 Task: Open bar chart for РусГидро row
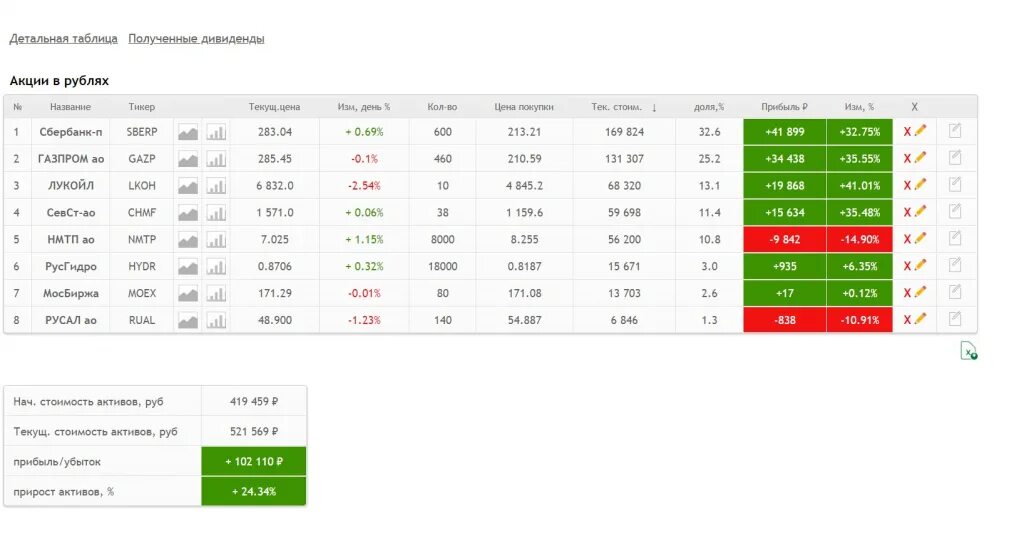tap(216, 267)
